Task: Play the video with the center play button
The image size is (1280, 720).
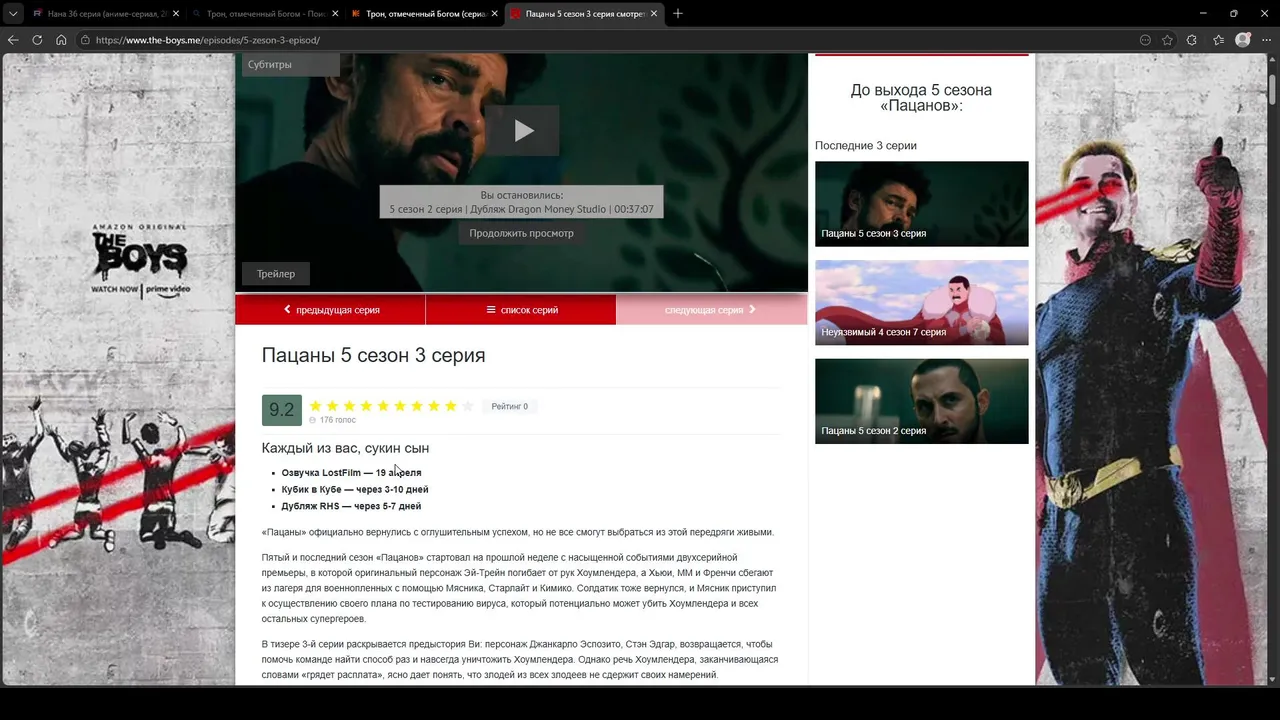Action: (x=522, y=131)
